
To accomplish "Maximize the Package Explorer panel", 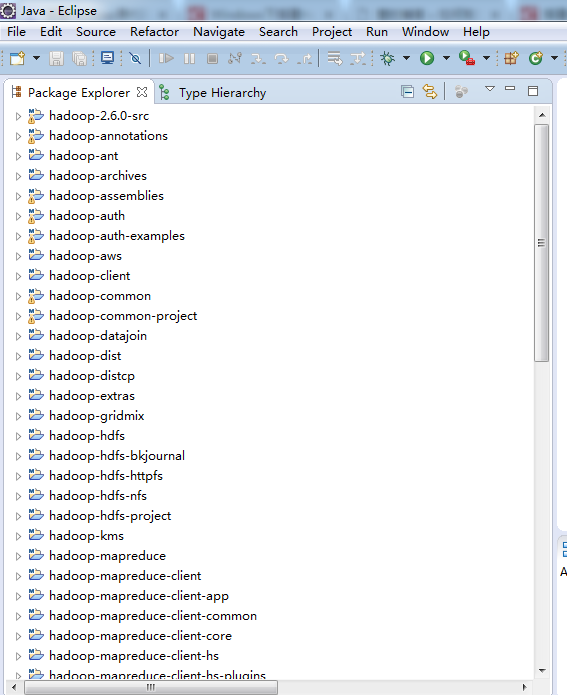I will coord(533,91).
